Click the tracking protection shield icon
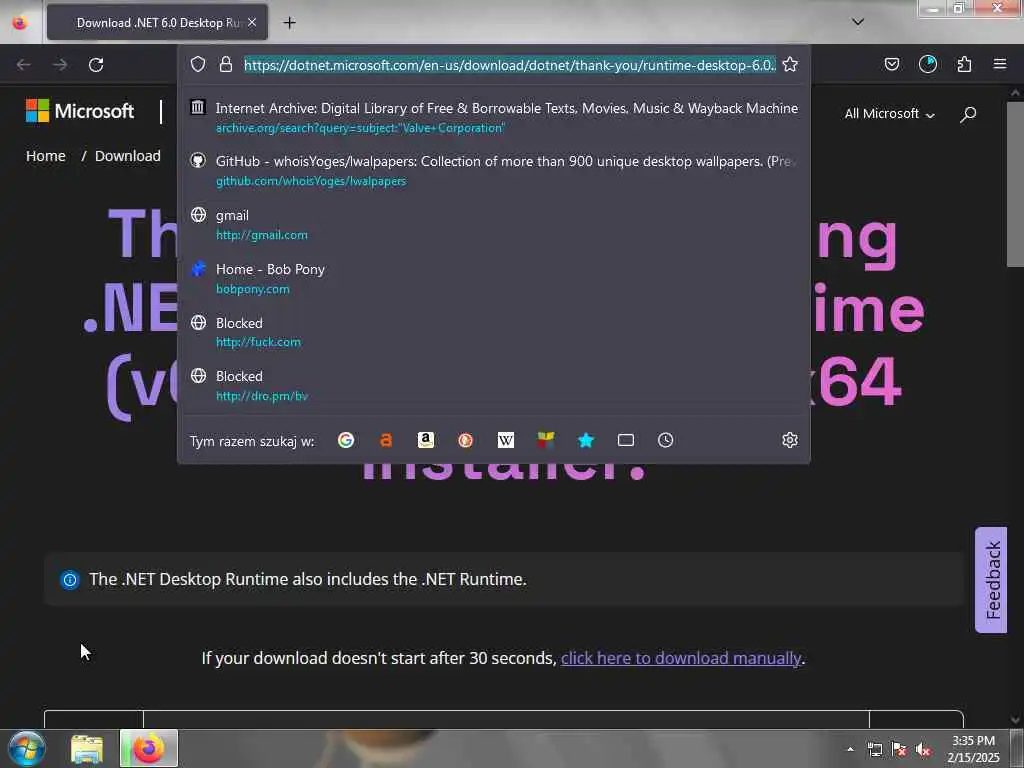This screenshot has height=768, width=1024. [198, 64]
